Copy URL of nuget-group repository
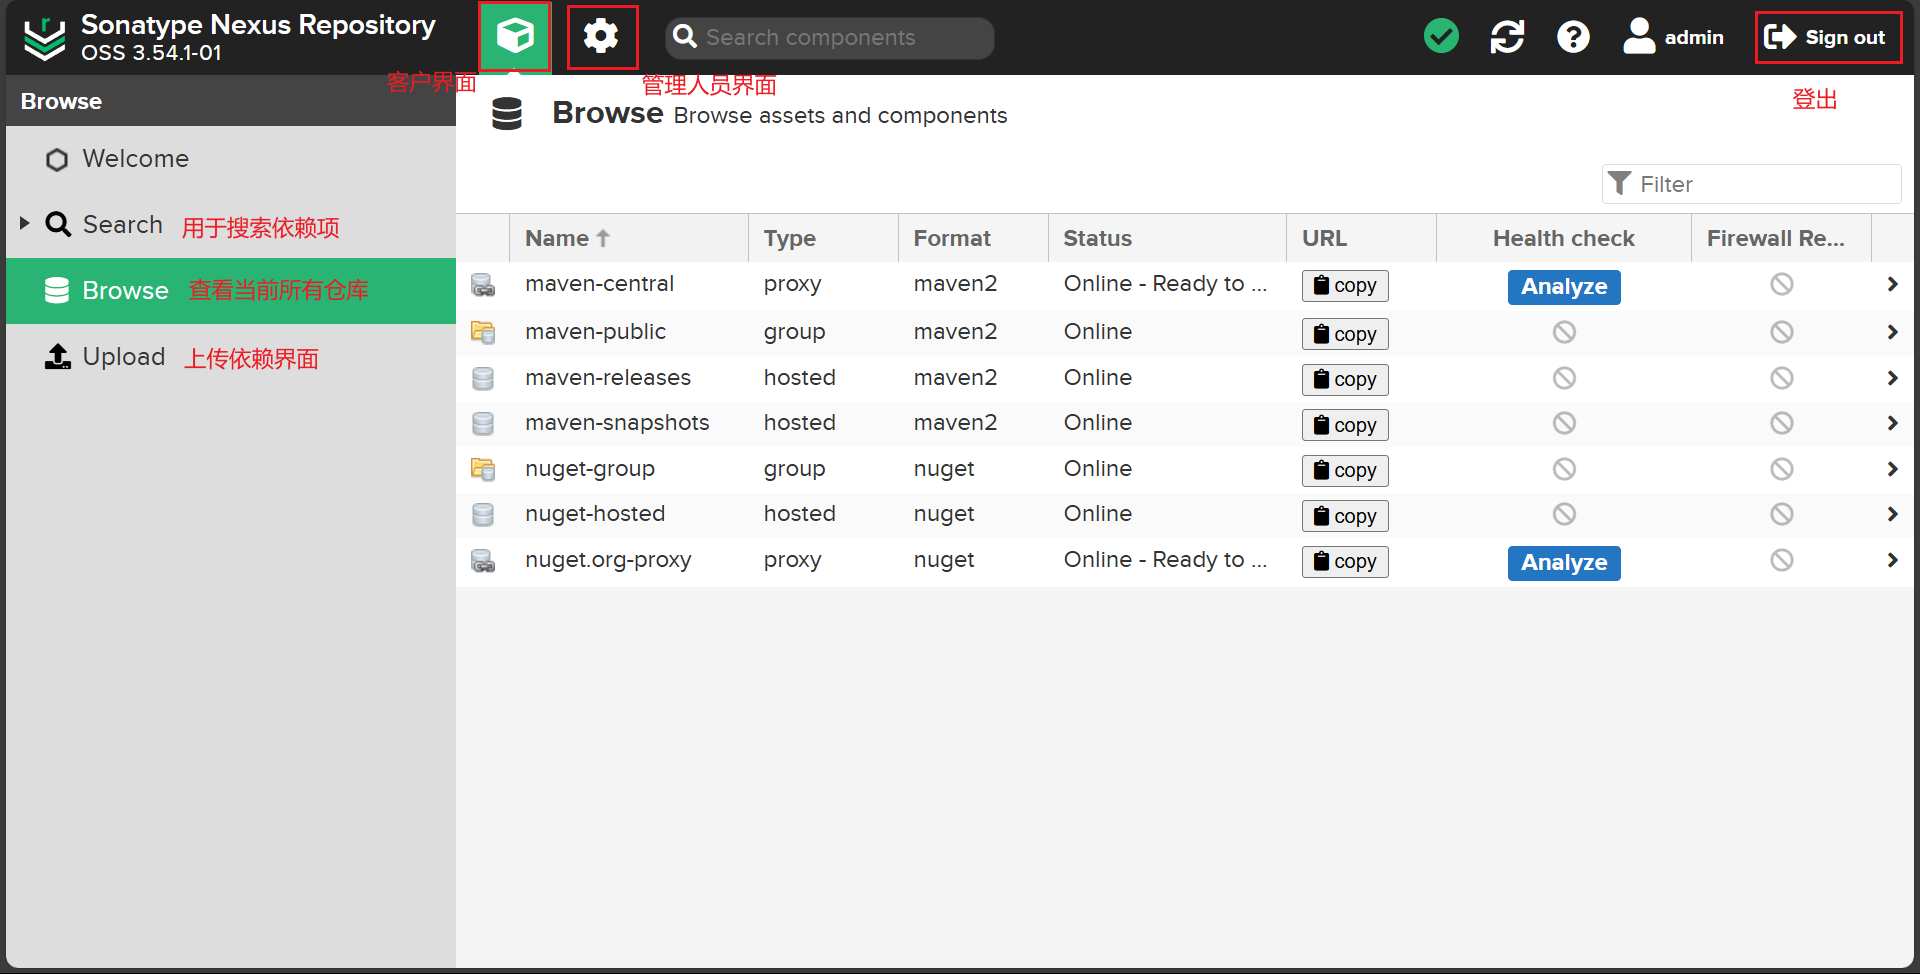The image size is (1920, 974). [x=1345, y=471]
